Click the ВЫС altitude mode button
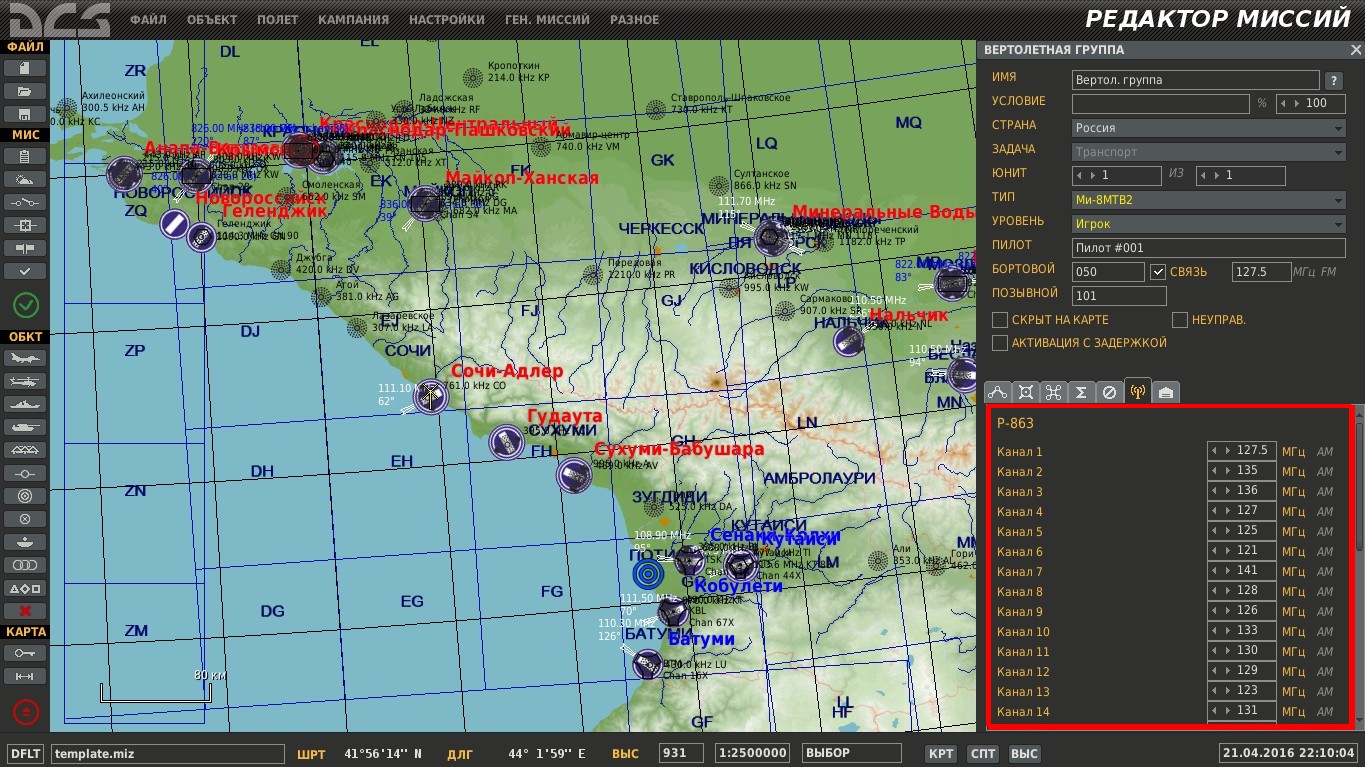The width and height of the screenshot is (1365, 767). [1025, 753]
